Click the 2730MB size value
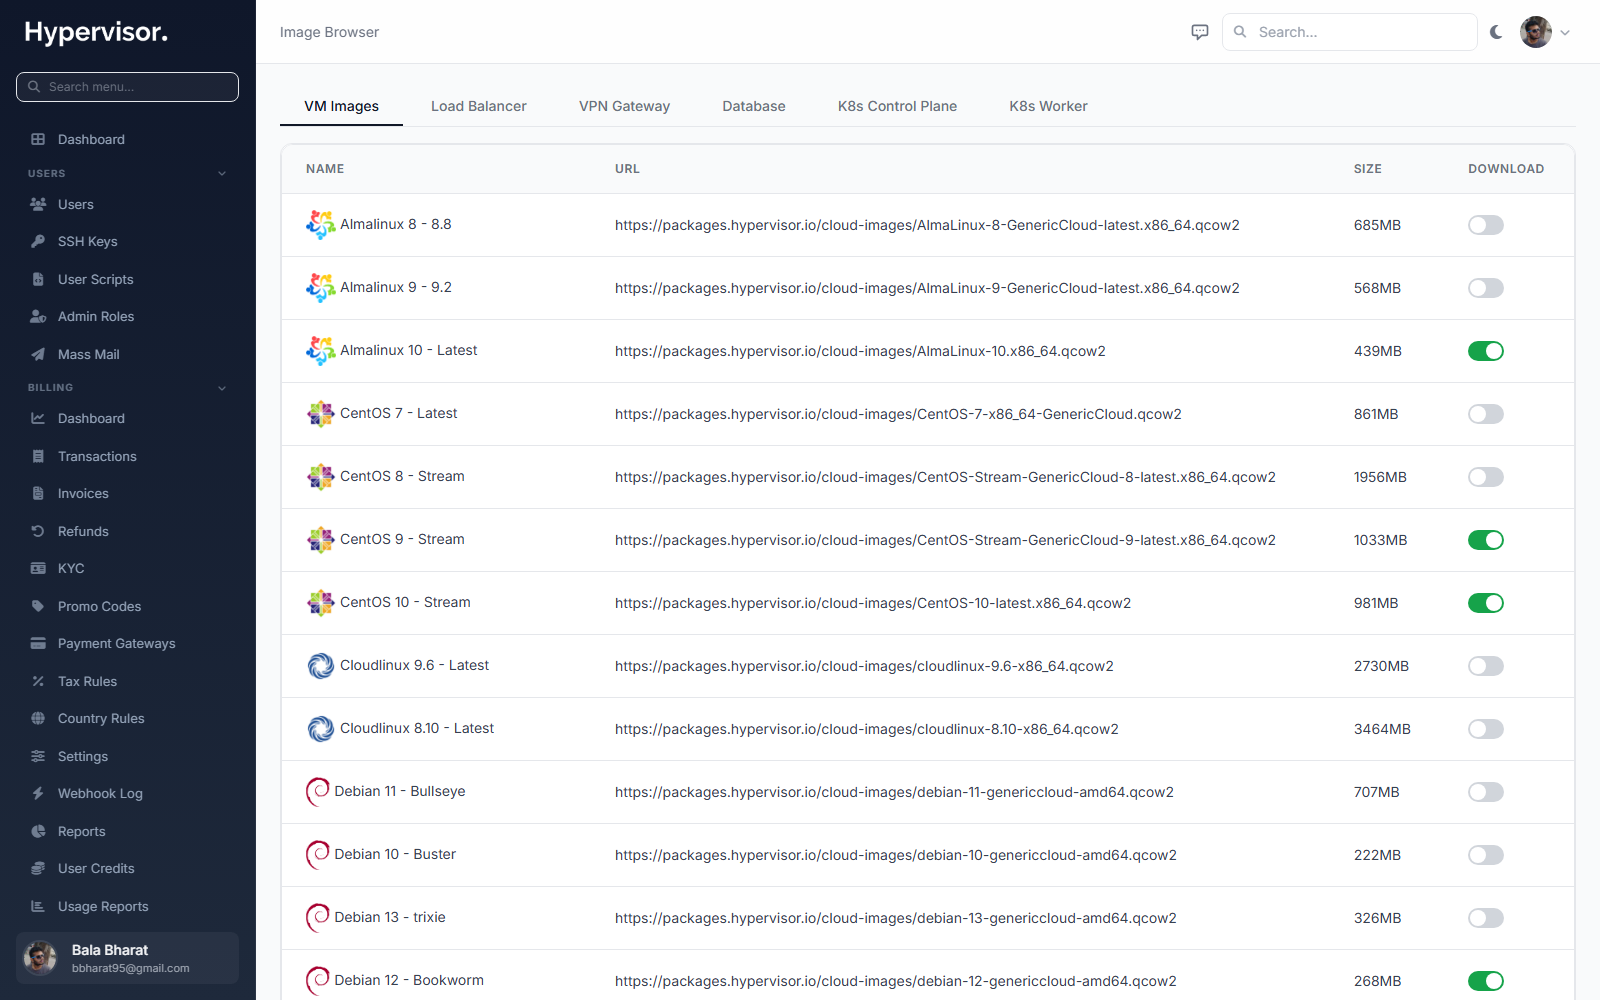1600x1000 pixels. click(1381, 666)
